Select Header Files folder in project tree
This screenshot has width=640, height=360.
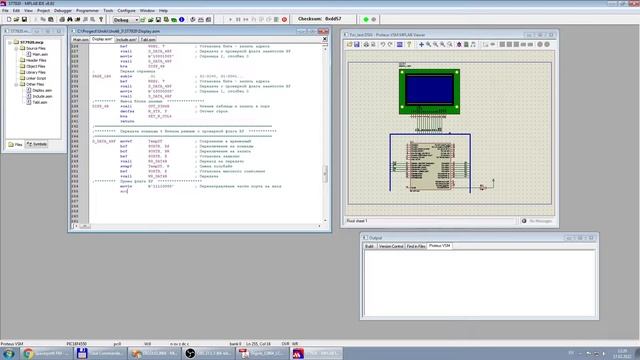(x=36, y=60)
